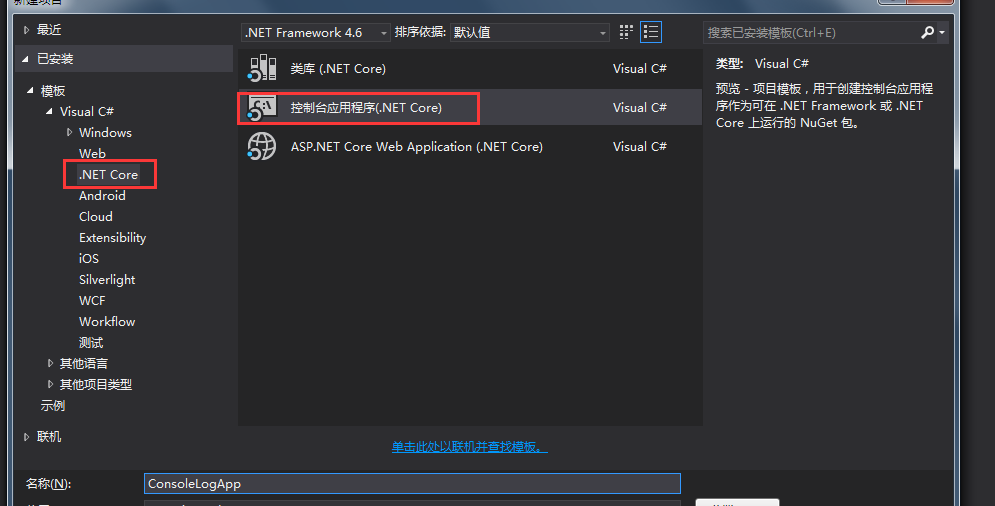Collapse the 模板 tree node

tap(30, 91)
